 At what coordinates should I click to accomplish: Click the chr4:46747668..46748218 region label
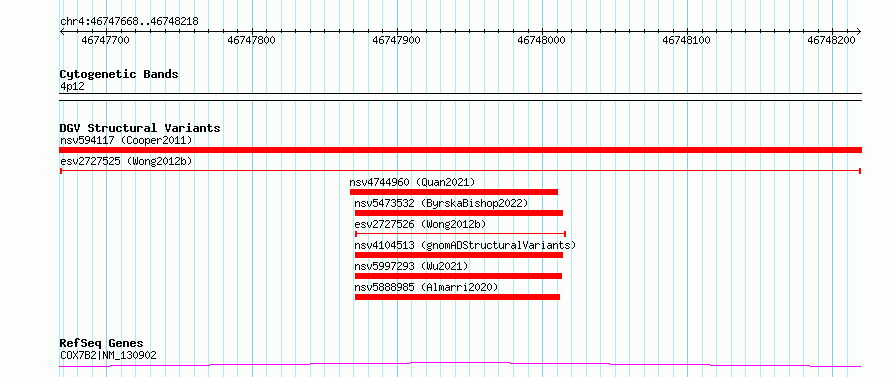pyautogui.click(x=129, y=22)
